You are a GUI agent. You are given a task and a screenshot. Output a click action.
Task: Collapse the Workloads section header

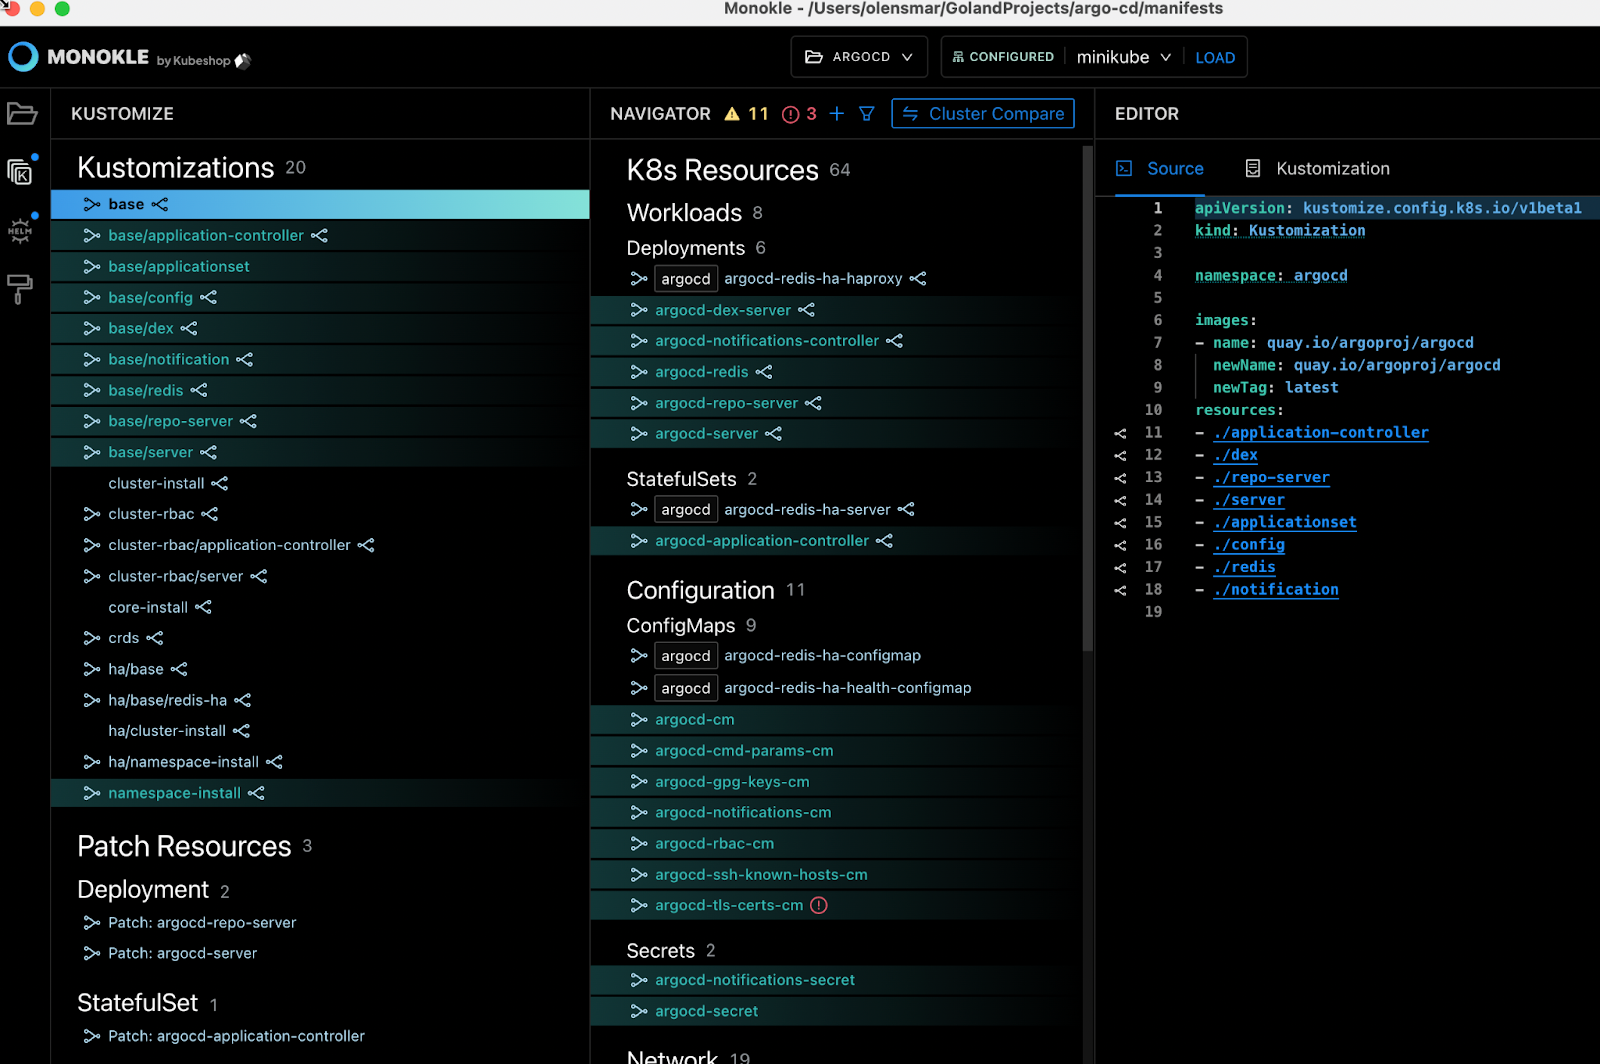coord(684,213)
